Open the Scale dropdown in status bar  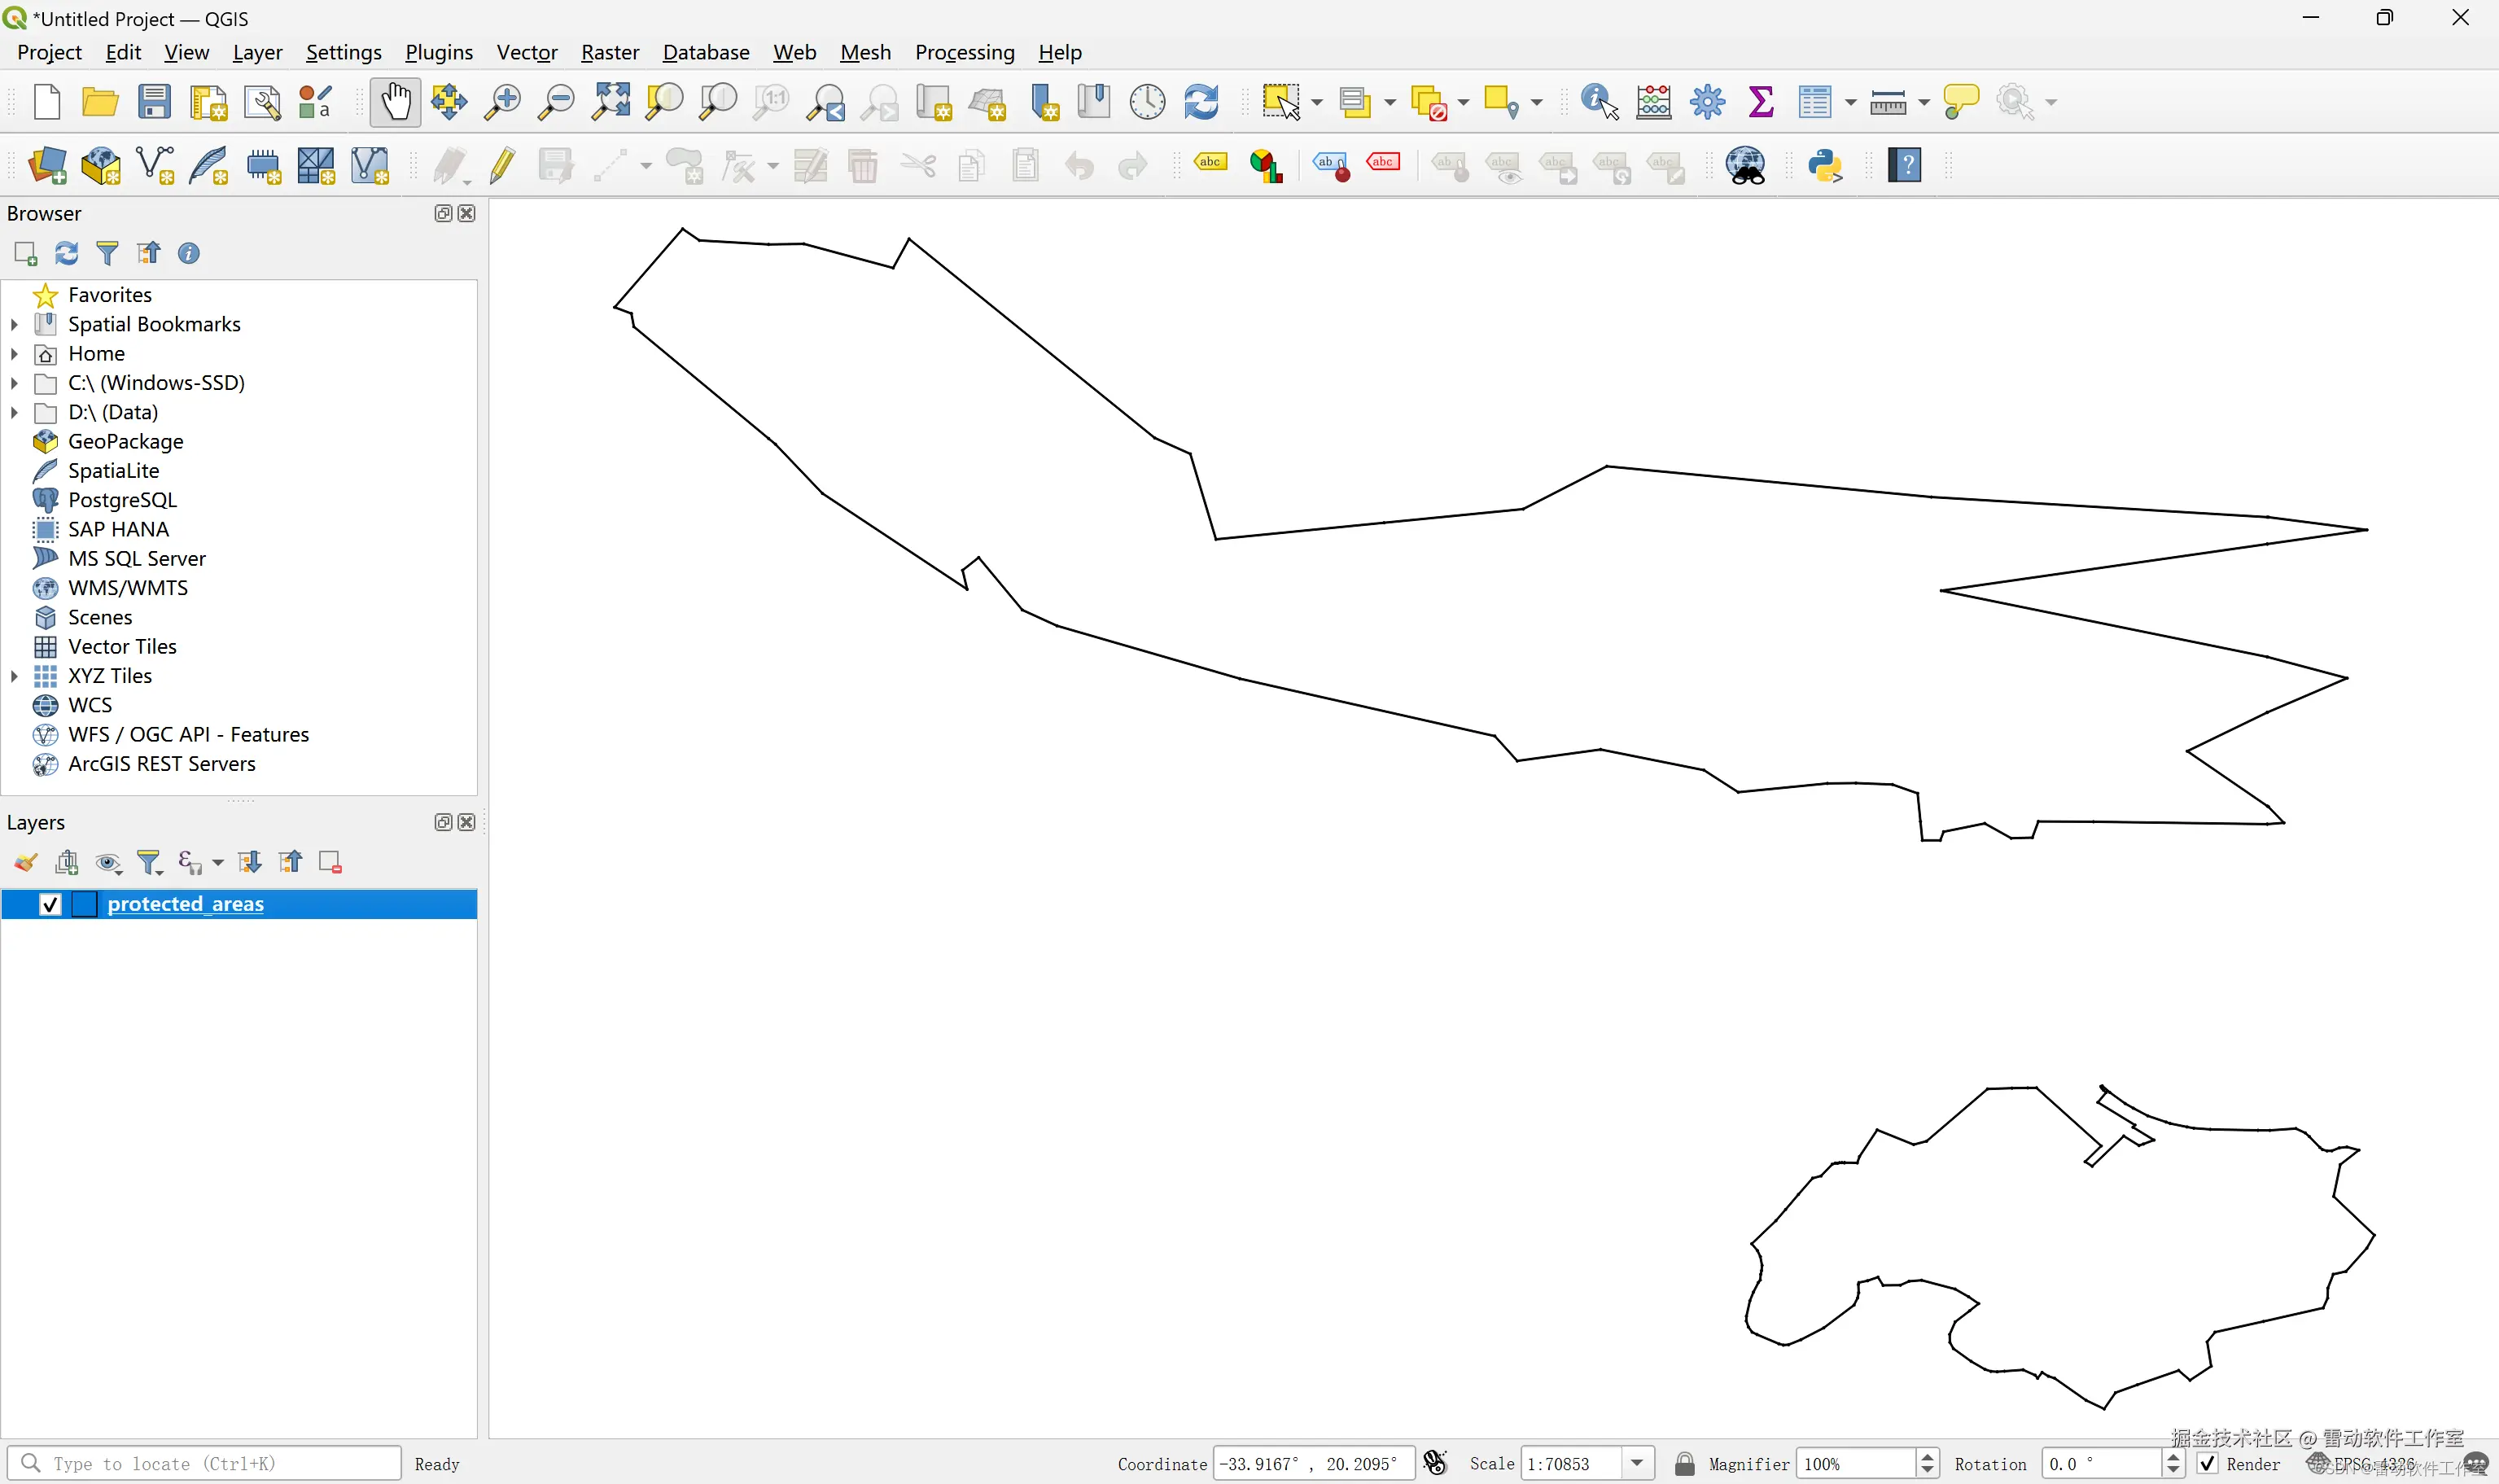click(x=1637, y=1463)
